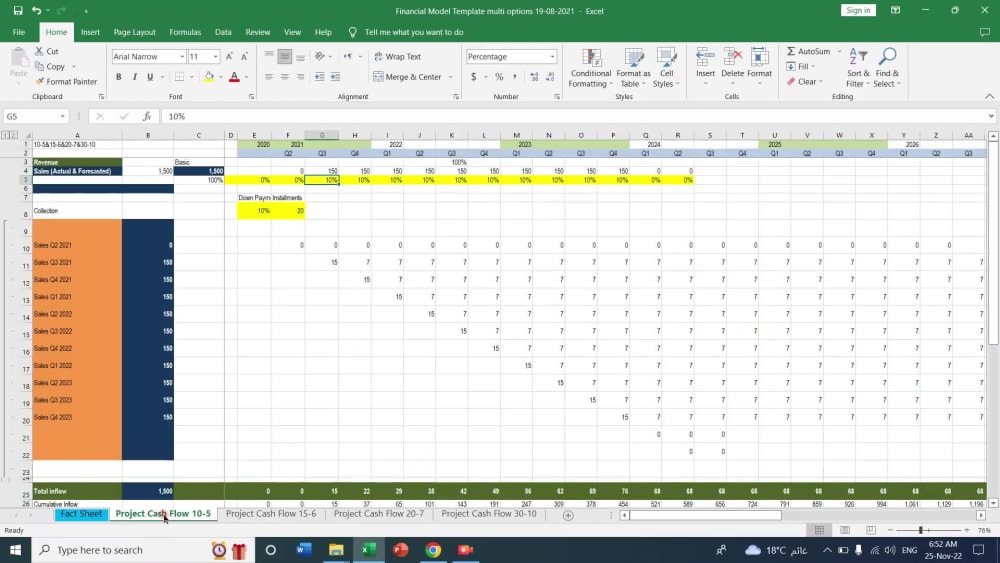The image size is (1000, 563).
Task: Open the Percentage number format dropdown
Action: [552, 57]
